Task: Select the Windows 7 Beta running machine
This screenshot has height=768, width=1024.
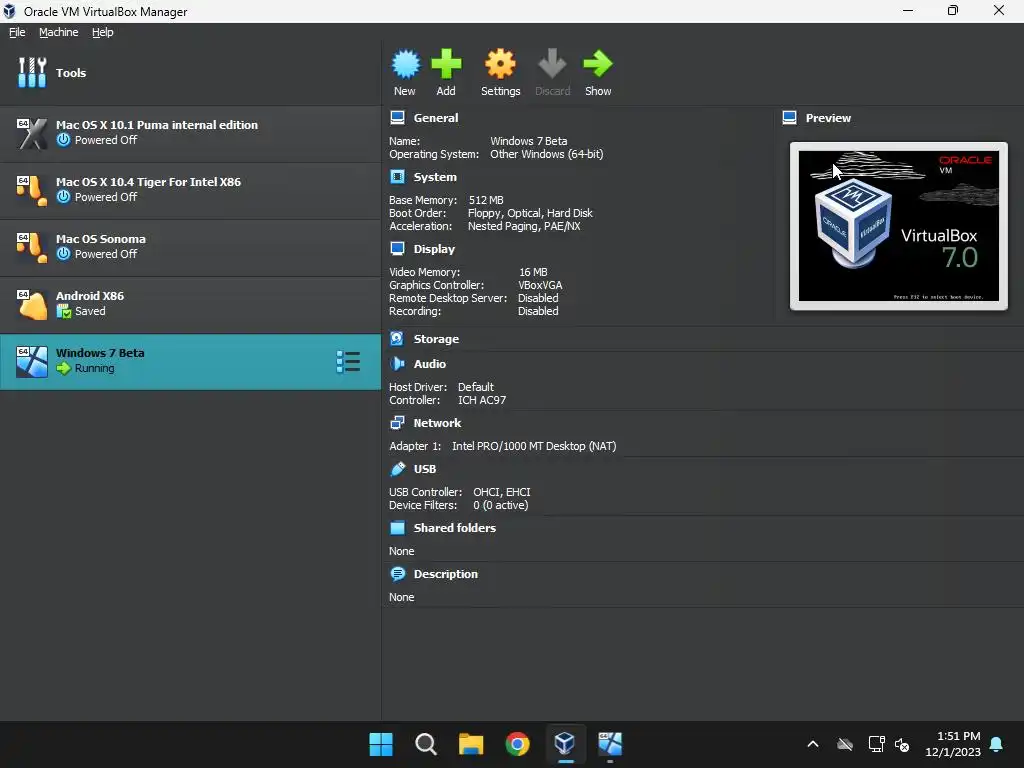Action: pos(190,362)
